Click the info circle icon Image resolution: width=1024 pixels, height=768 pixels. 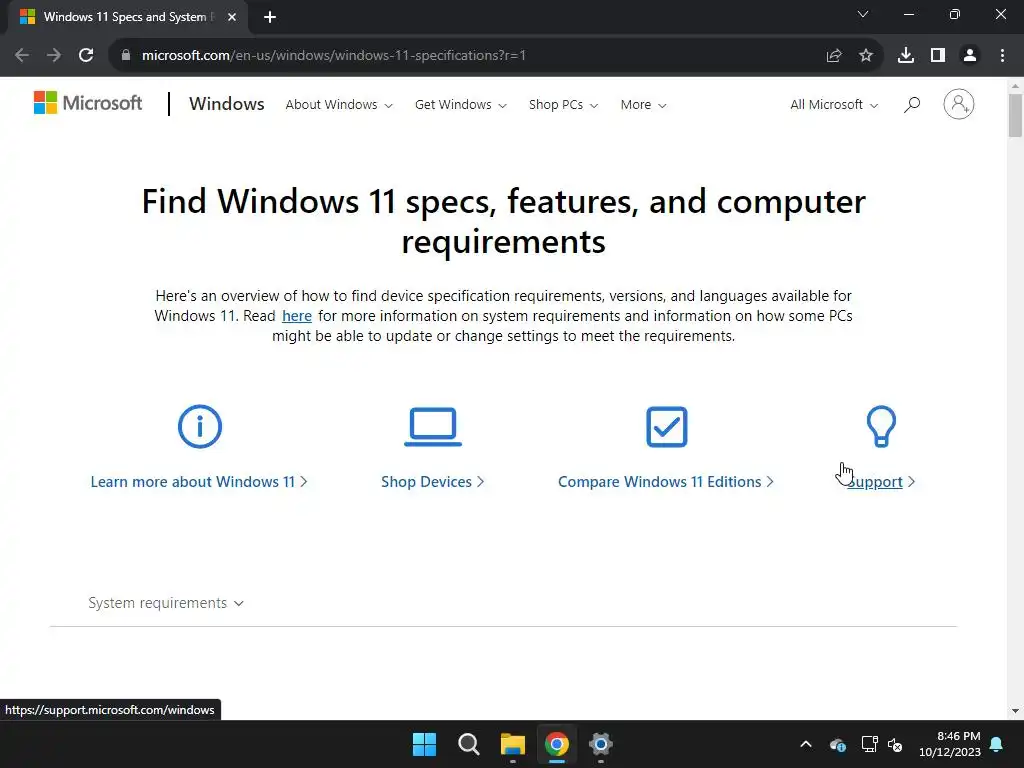[200, 426]
